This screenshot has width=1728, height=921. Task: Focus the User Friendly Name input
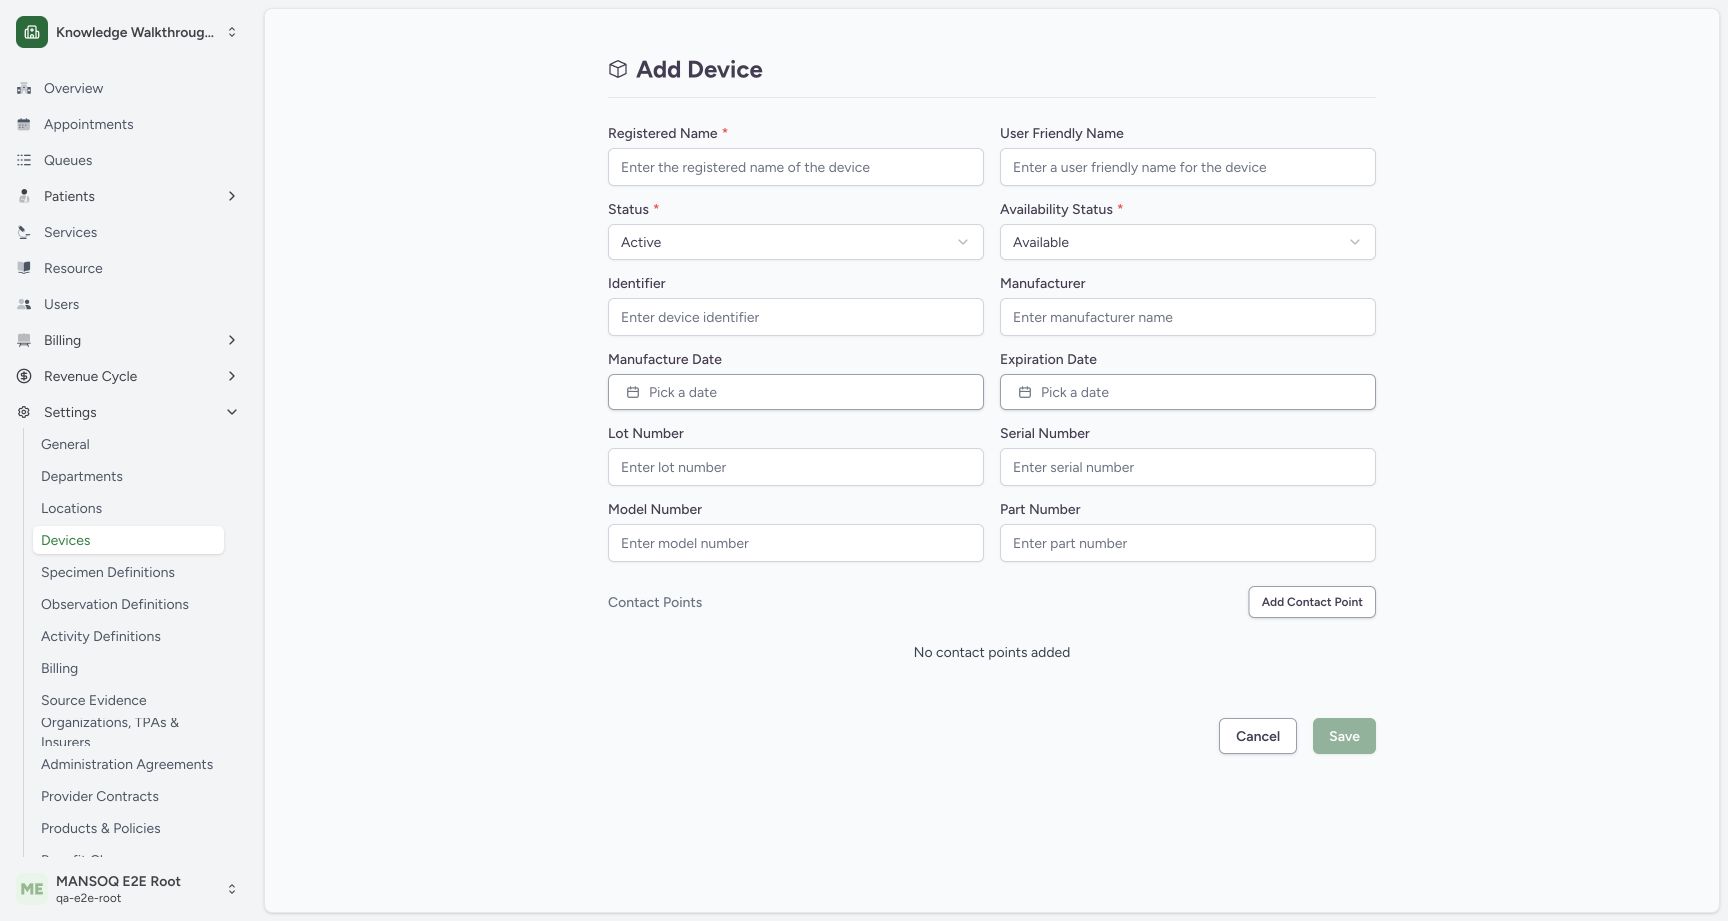point(1188,167)
